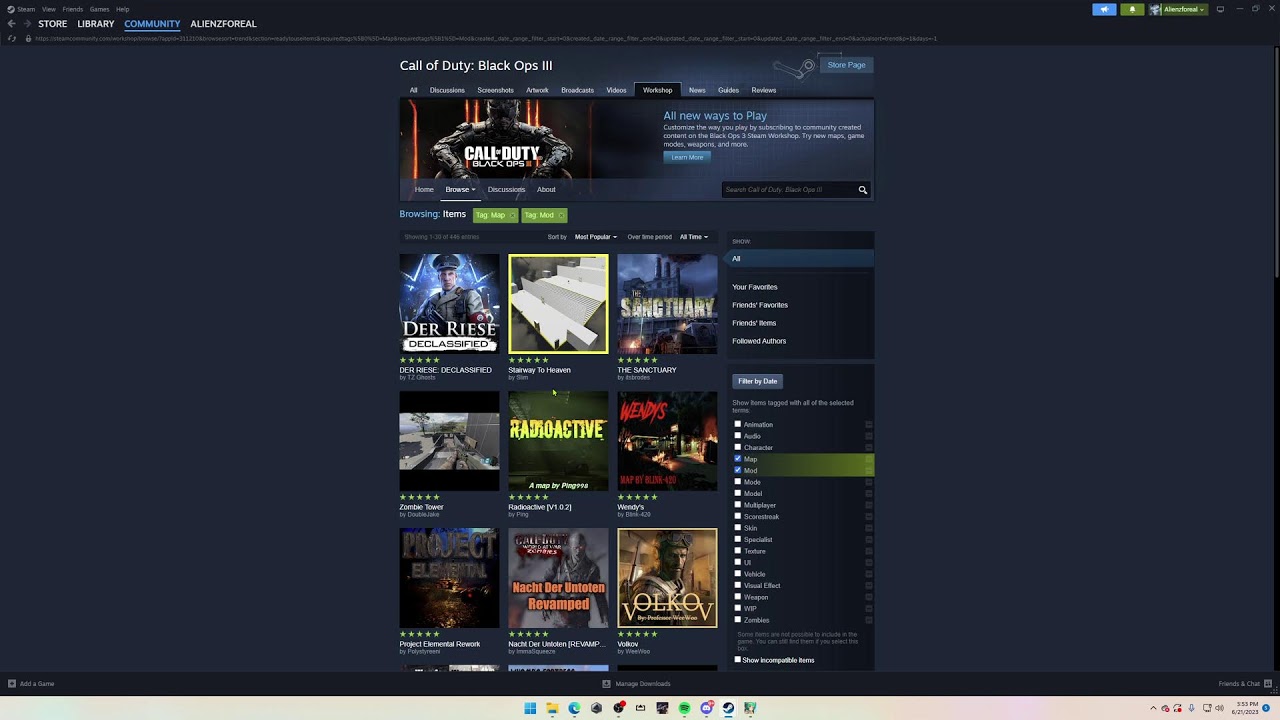Enable the Multiplayer tag checkbox
The width and height of the screenshot is (1280, 720).
(738, 505)
